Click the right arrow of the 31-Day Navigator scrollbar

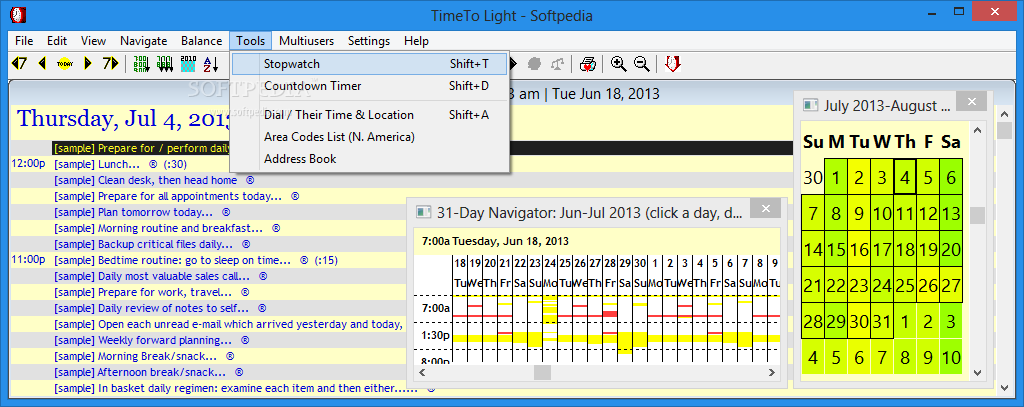click(x=773, y=372)
